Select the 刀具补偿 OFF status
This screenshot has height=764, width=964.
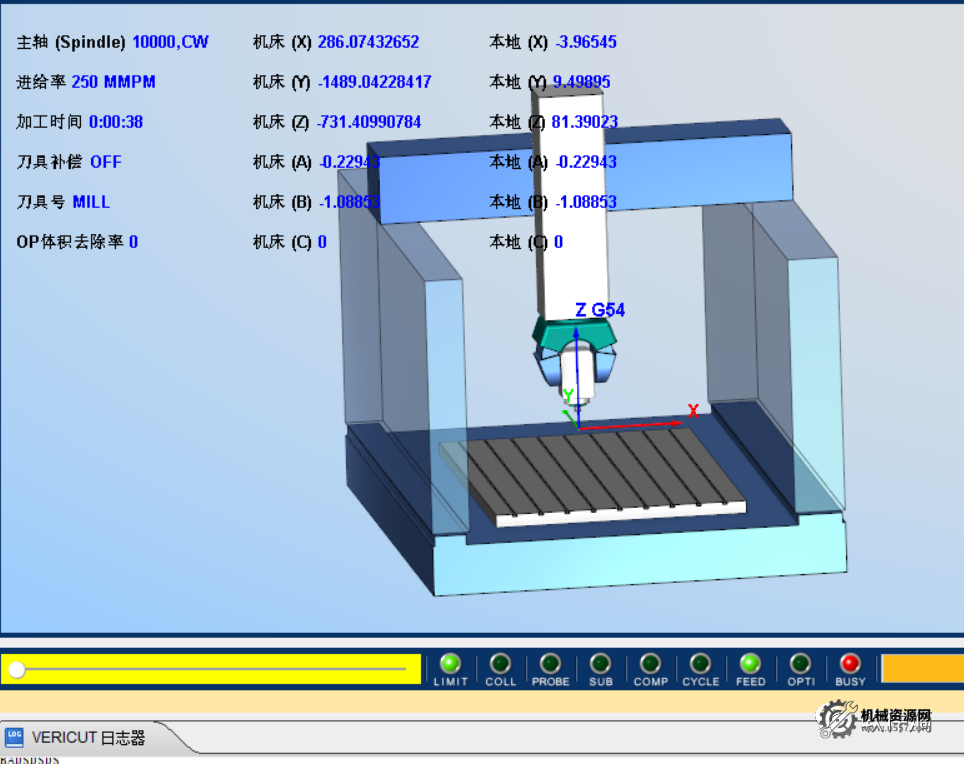105,162
